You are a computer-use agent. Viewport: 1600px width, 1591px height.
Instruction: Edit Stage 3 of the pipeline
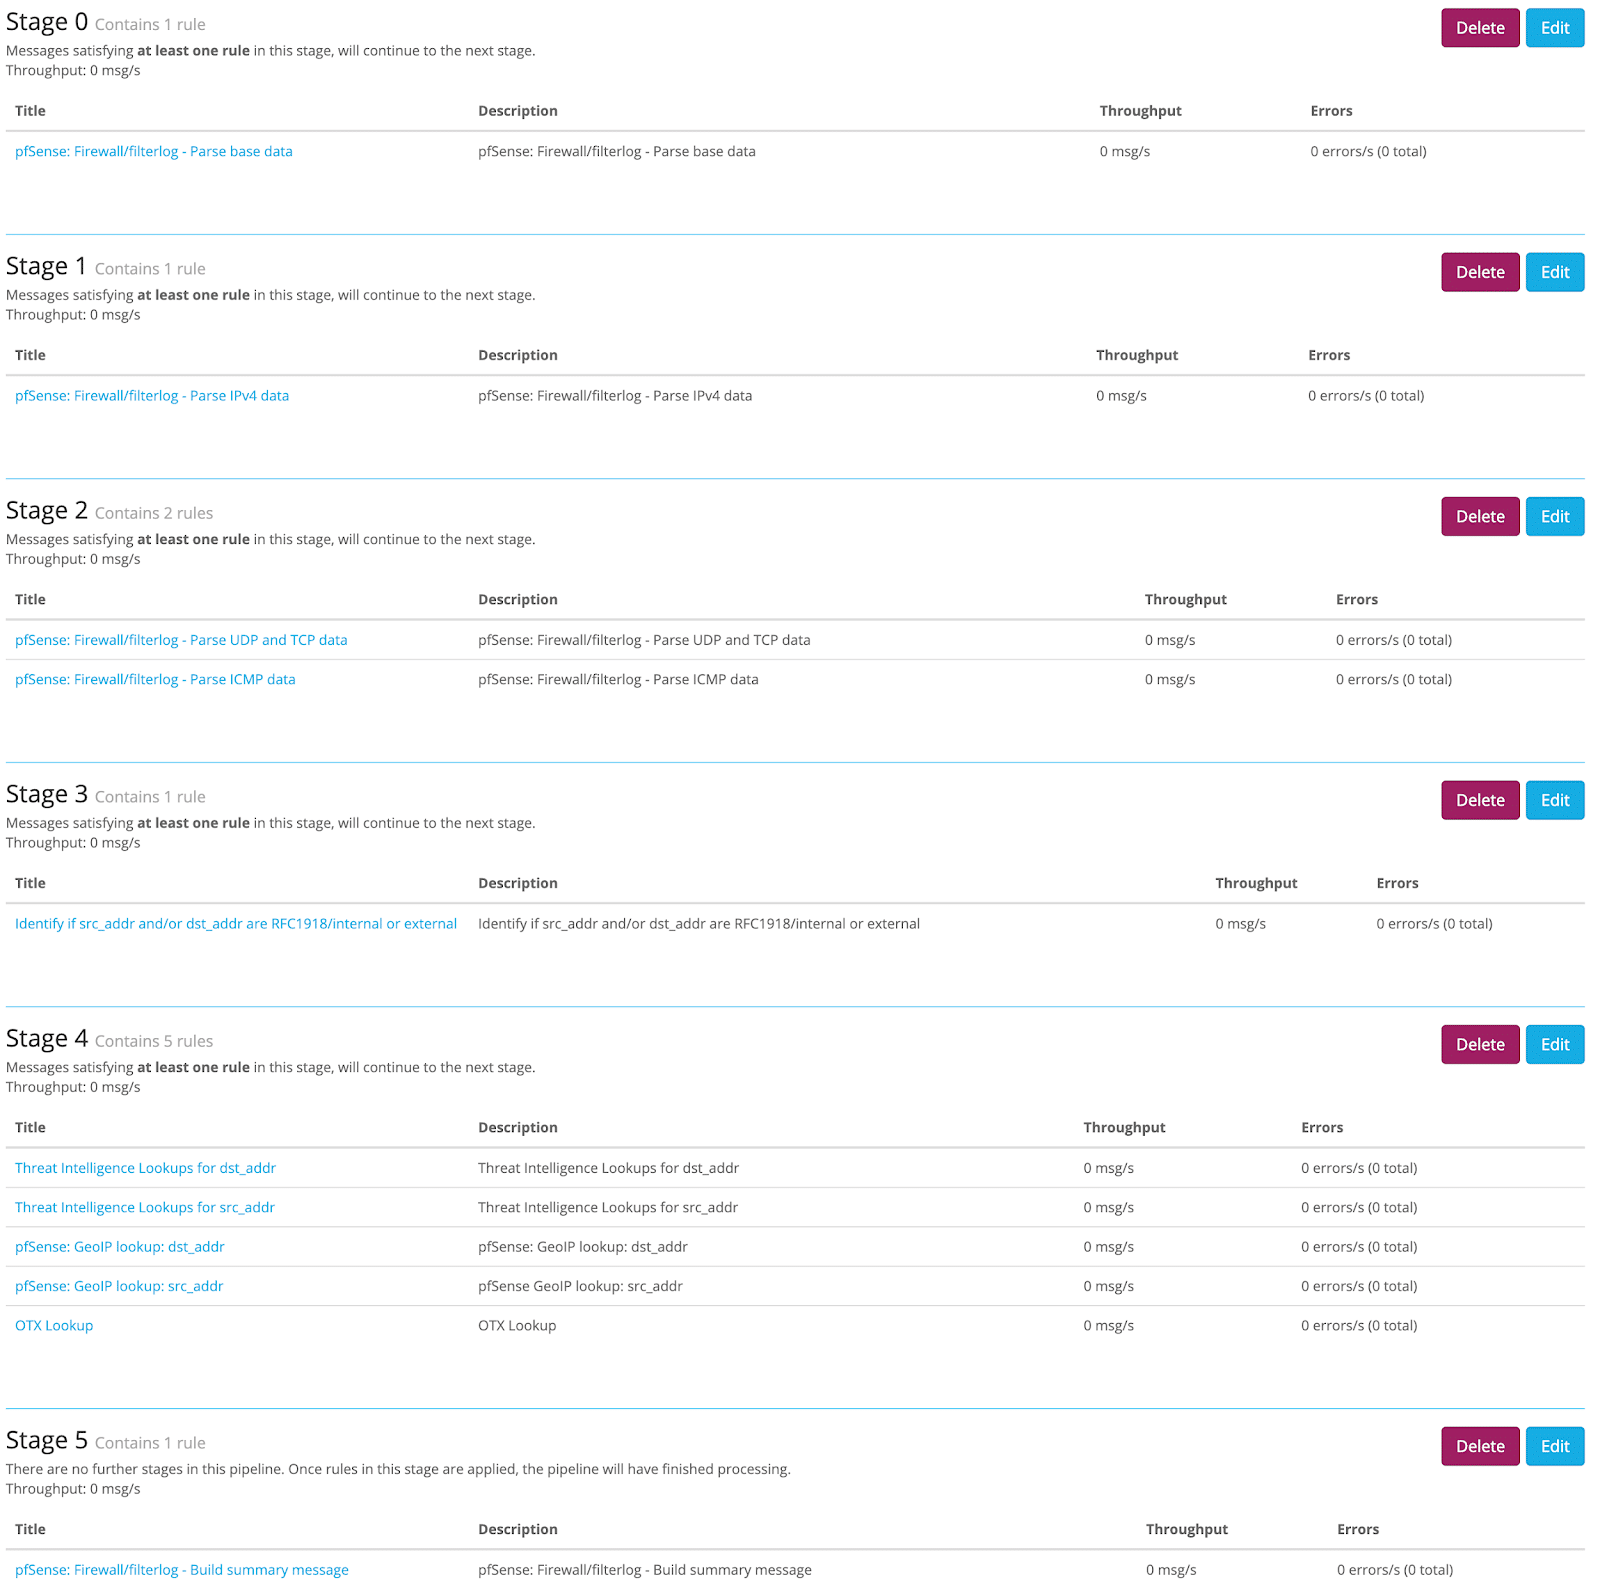tap(1554, 800)
